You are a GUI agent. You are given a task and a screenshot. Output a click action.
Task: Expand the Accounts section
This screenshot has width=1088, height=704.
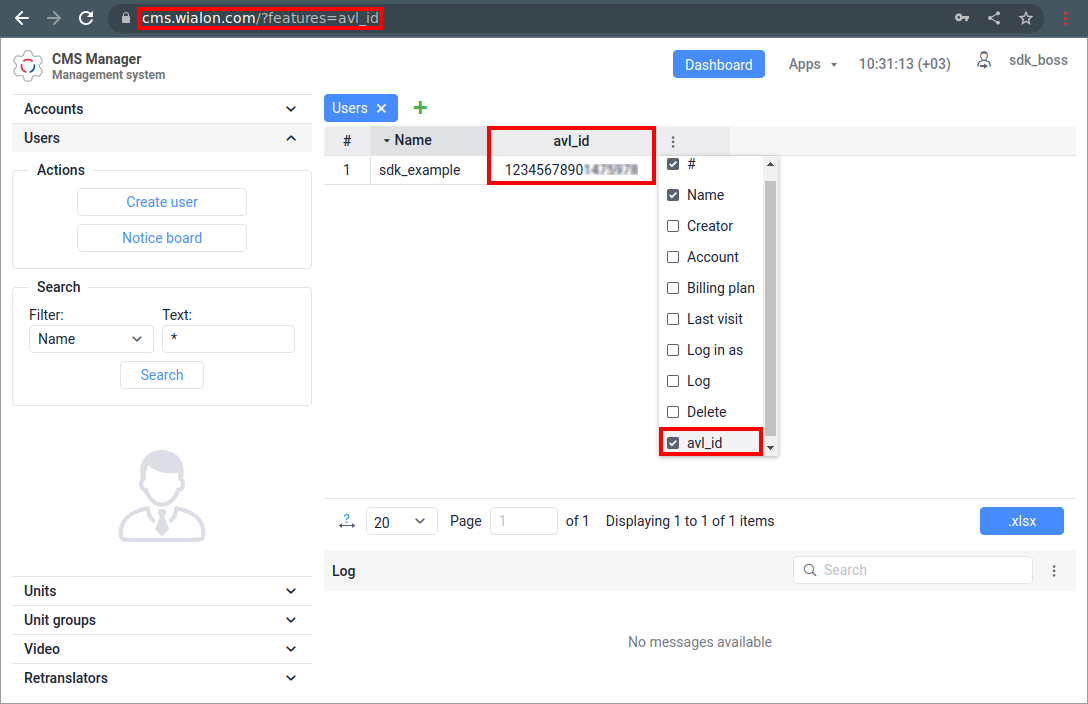pyautogui.click(x=162, y=109)
